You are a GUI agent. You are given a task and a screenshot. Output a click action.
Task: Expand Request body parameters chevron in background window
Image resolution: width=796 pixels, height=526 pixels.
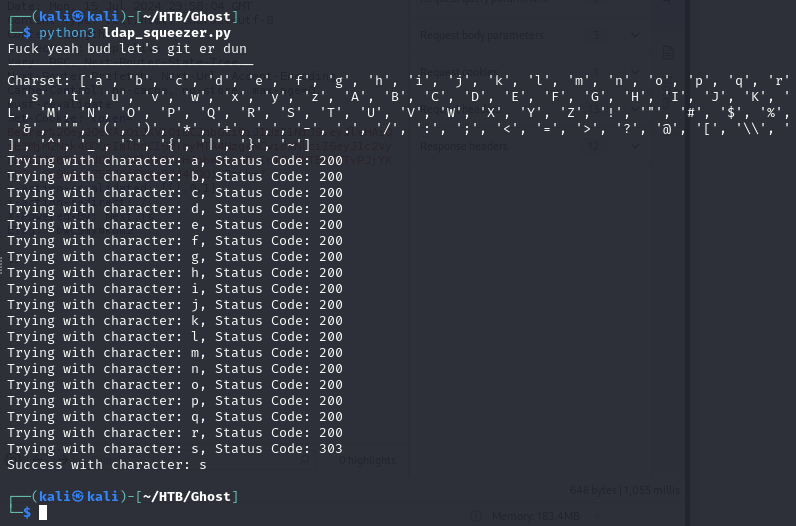coord(635,35)
